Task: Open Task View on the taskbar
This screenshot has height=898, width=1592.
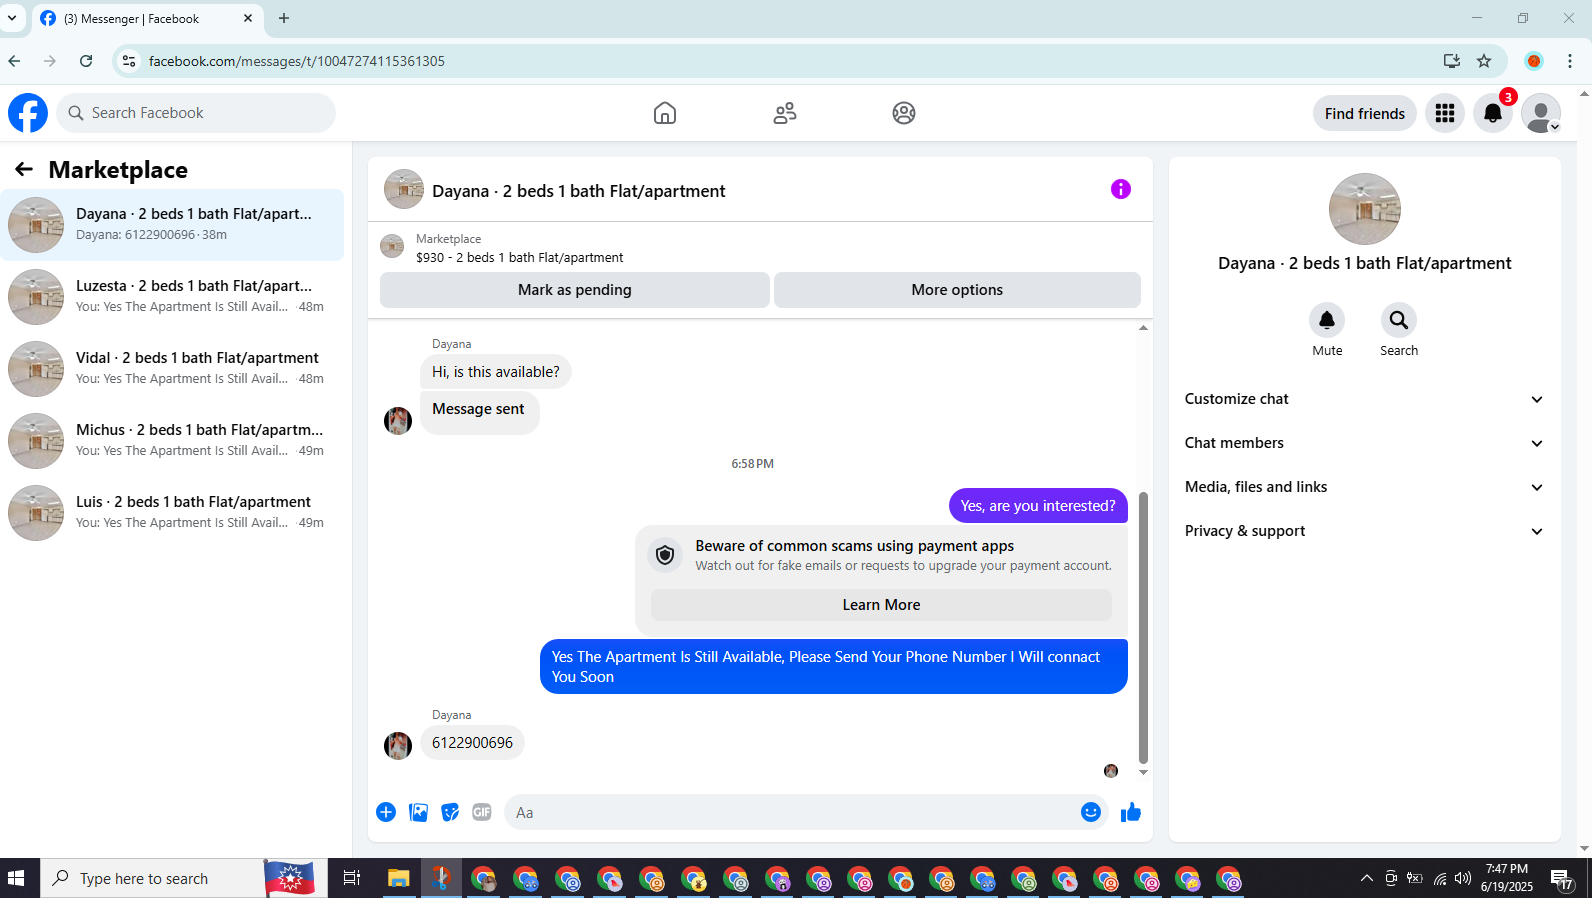Action: coord(351,878)
